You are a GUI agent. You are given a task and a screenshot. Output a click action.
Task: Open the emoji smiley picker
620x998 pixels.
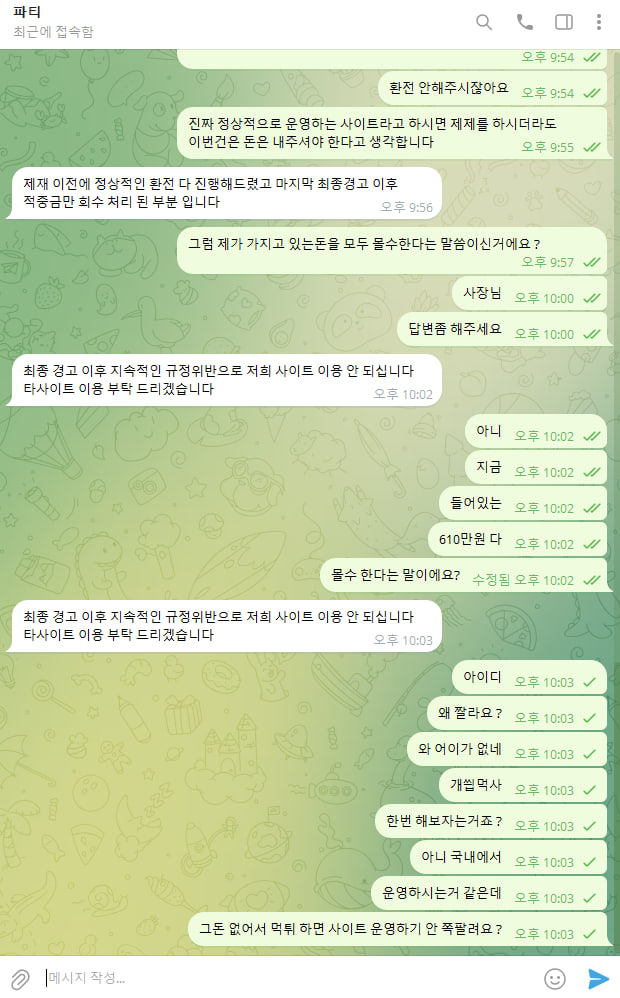click(x=554, y=978)
